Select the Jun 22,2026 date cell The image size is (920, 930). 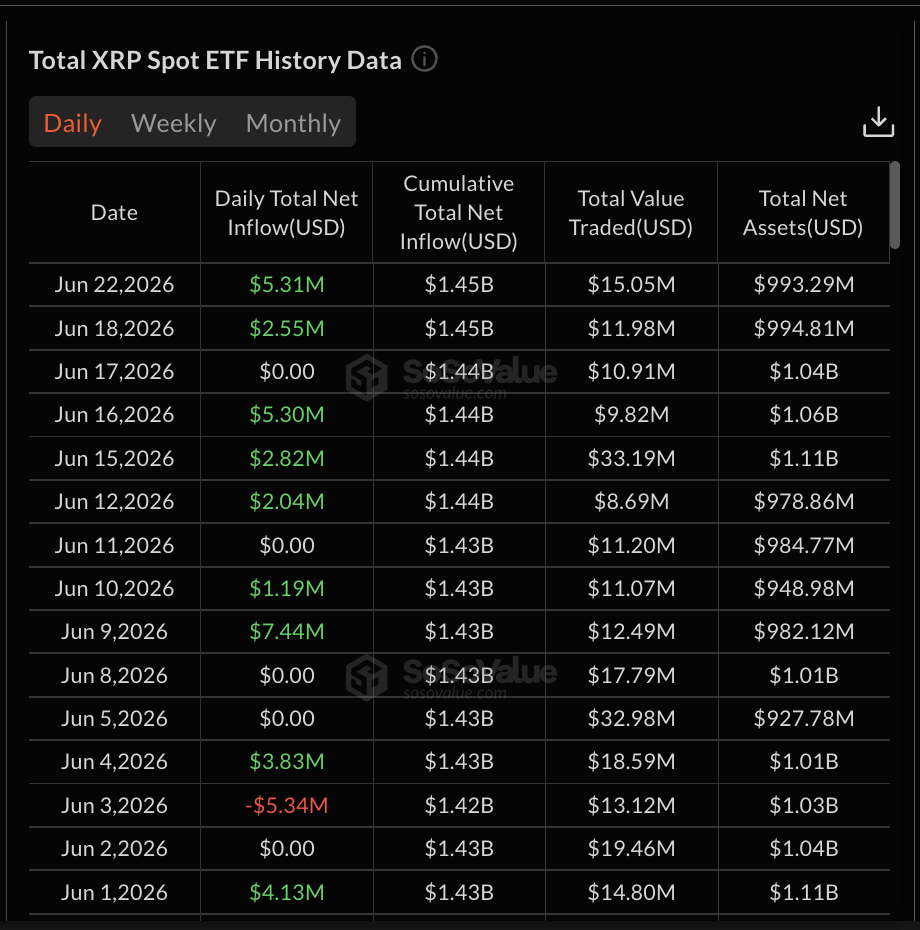click(114, 285)
